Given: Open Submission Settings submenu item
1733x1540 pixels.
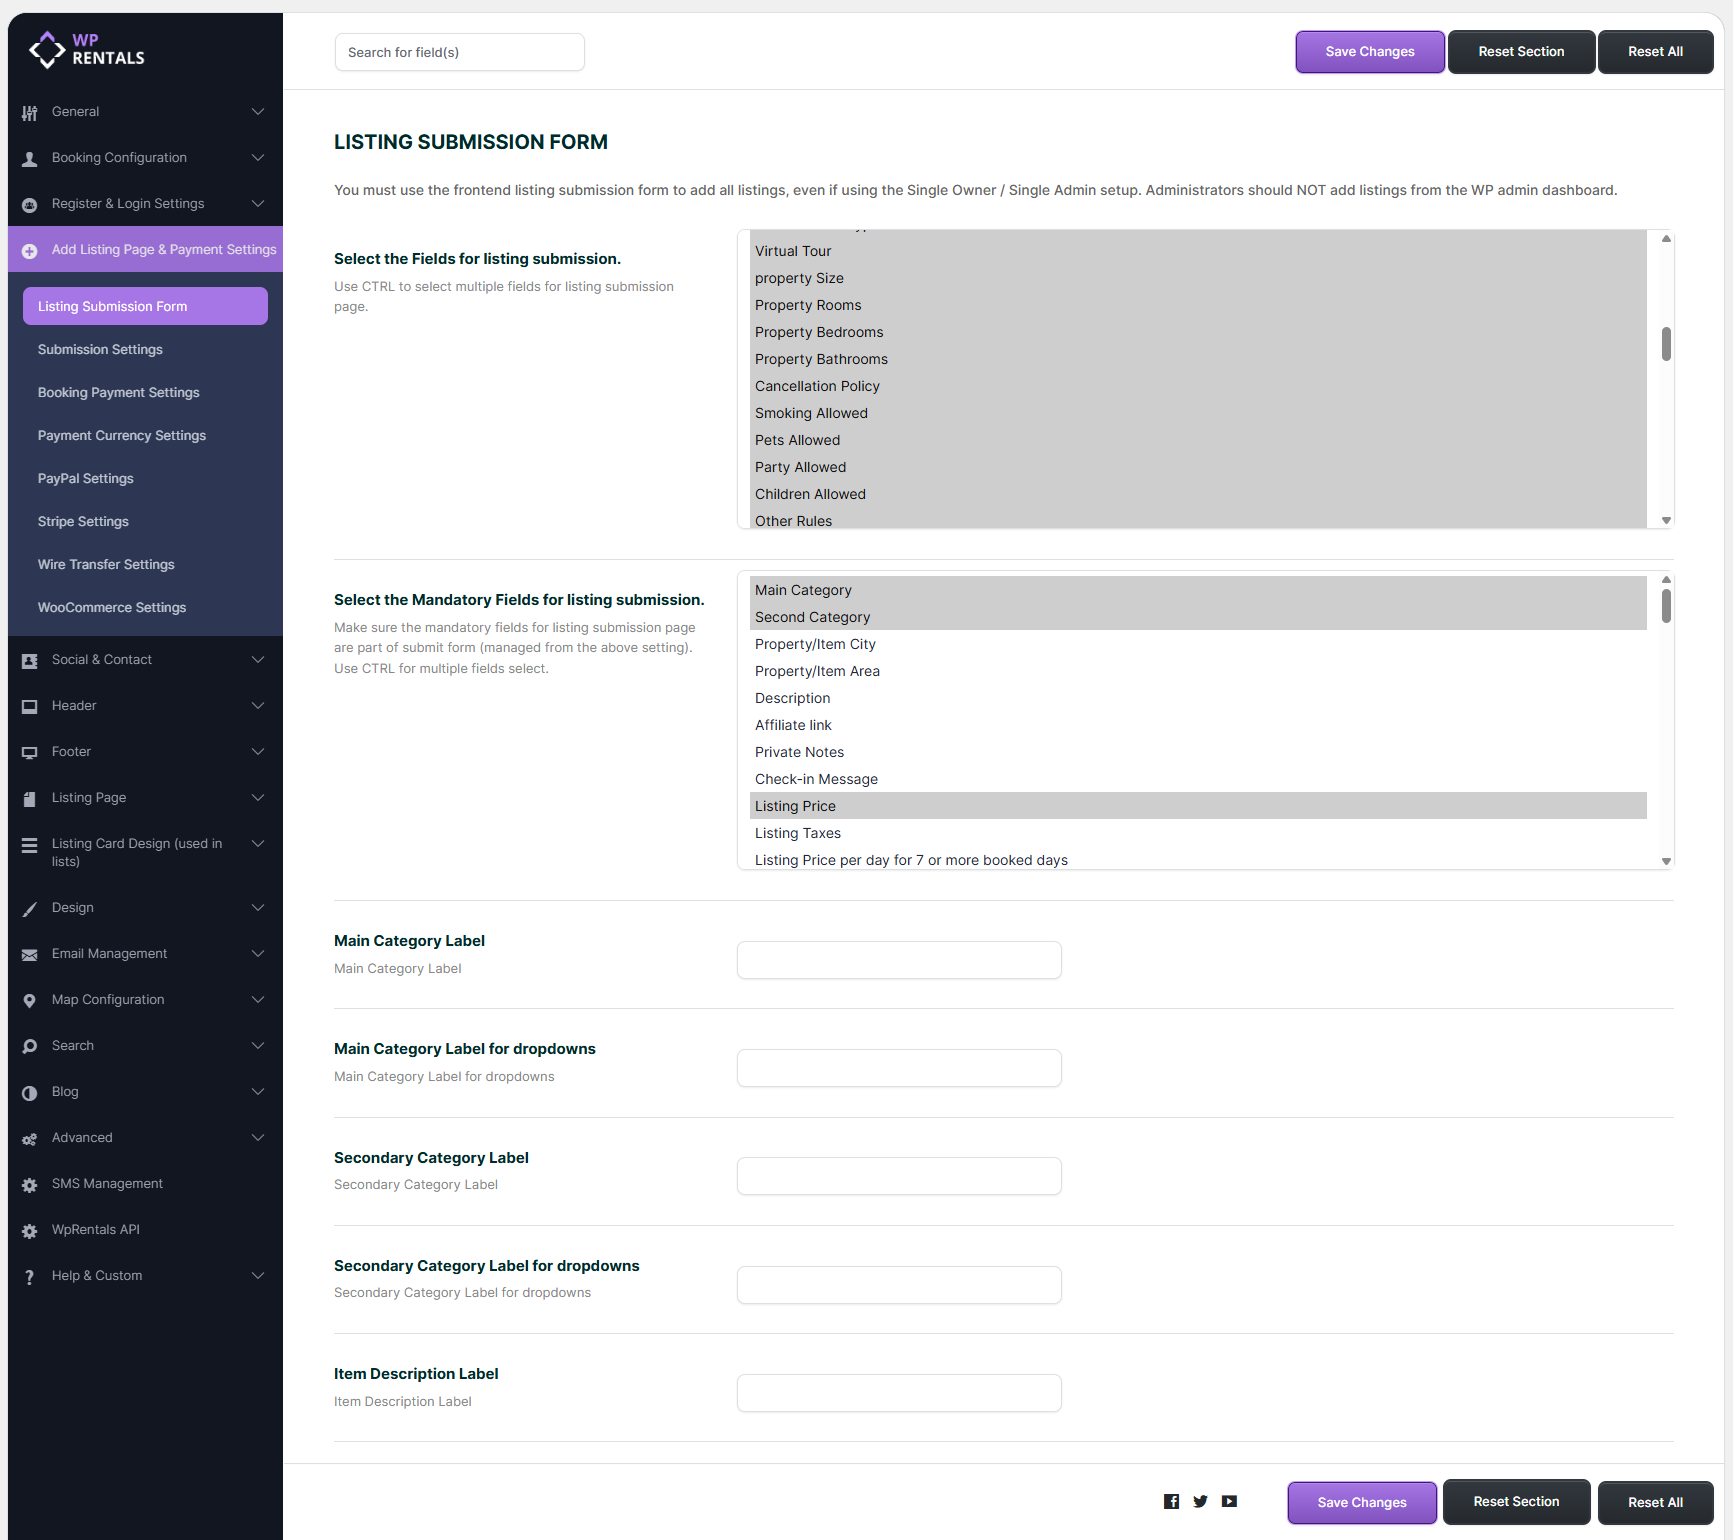Looking at the screenshot, I should pyautogui.click(x=100, y=350).
